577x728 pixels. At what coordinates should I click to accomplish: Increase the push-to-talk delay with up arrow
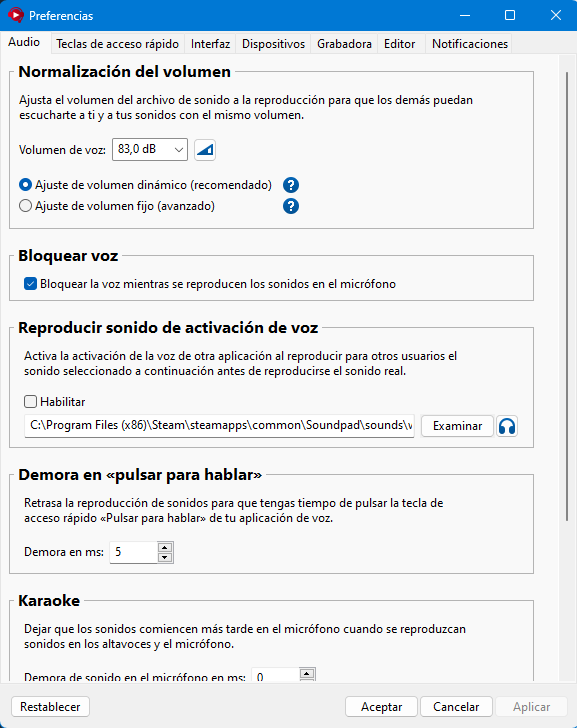click(x=165, y=547)
